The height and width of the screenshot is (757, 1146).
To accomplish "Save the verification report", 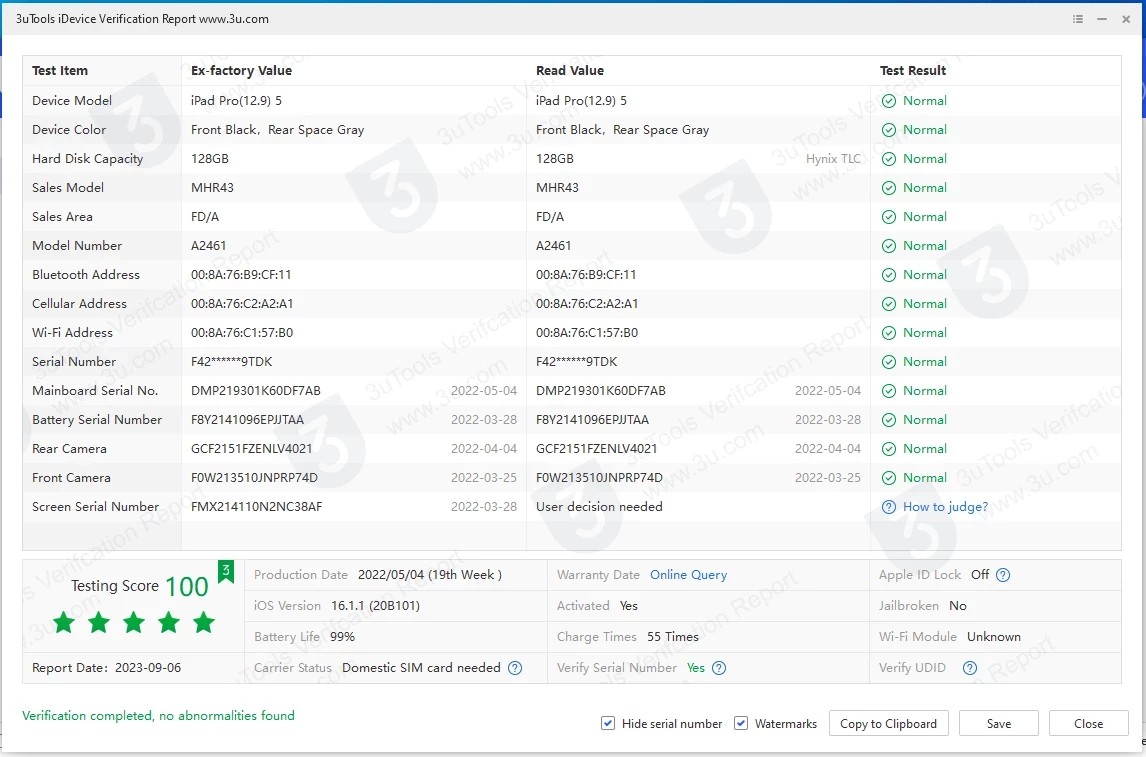I will (x=999, y=723).
